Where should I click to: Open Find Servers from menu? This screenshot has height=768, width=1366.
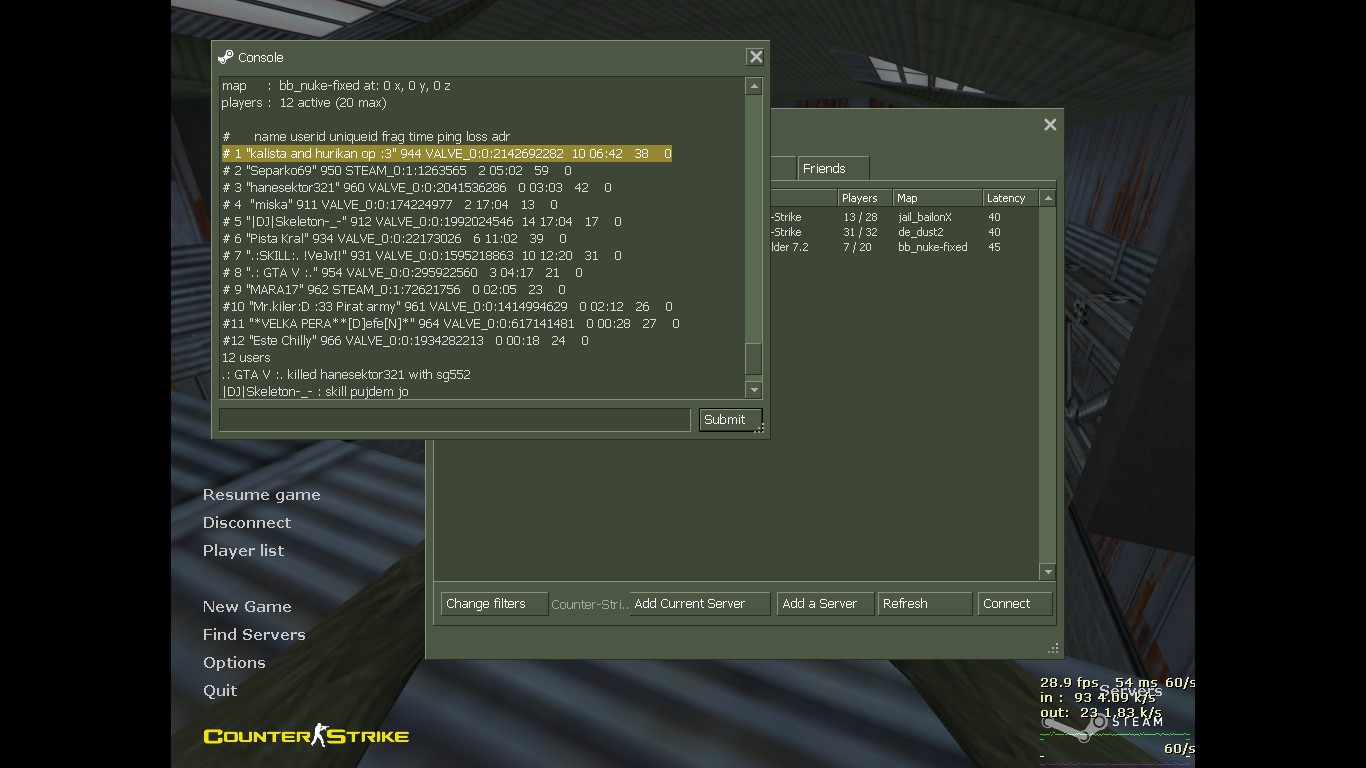tap(254, 635)
